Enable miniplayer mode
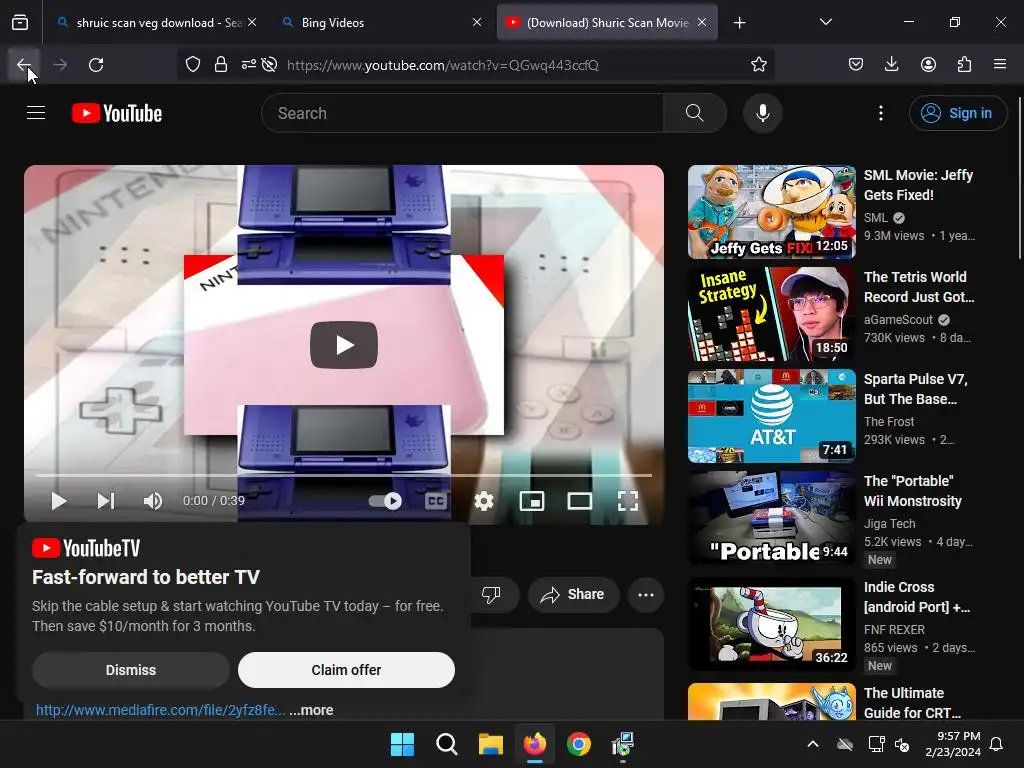 pos(532,501)
